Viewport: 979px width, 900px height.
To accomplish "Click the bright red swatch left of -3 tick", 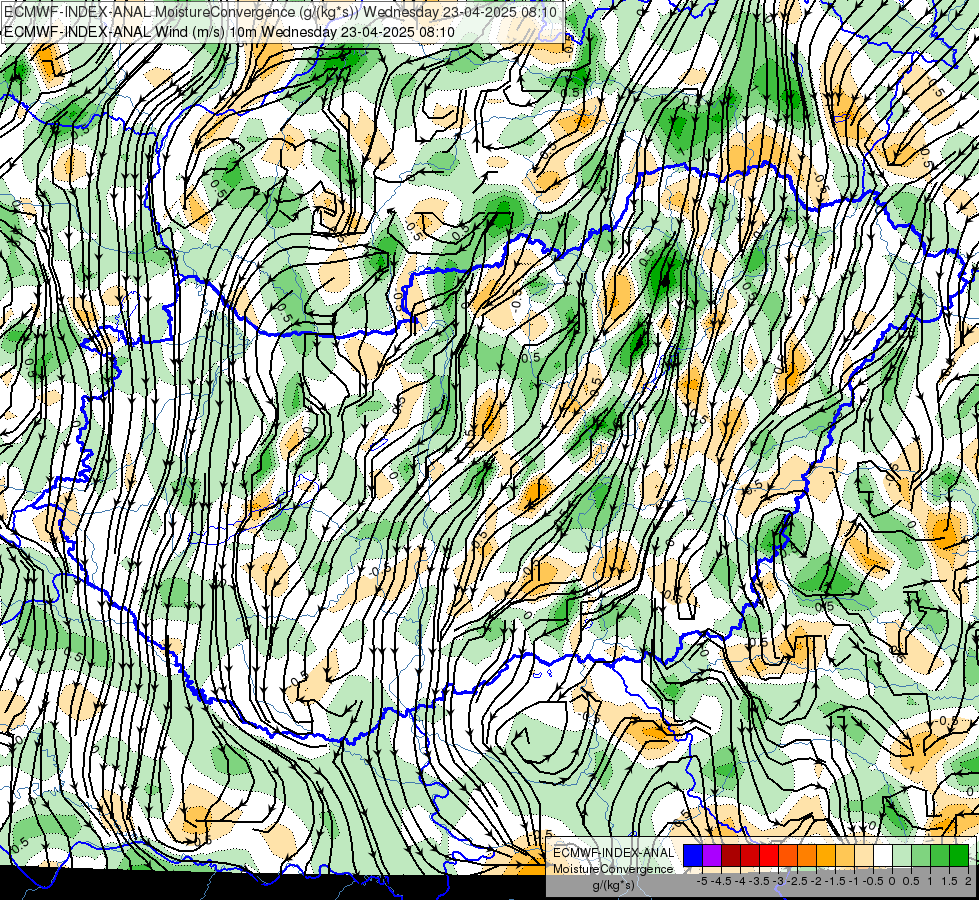I will (x=769, y=855).
